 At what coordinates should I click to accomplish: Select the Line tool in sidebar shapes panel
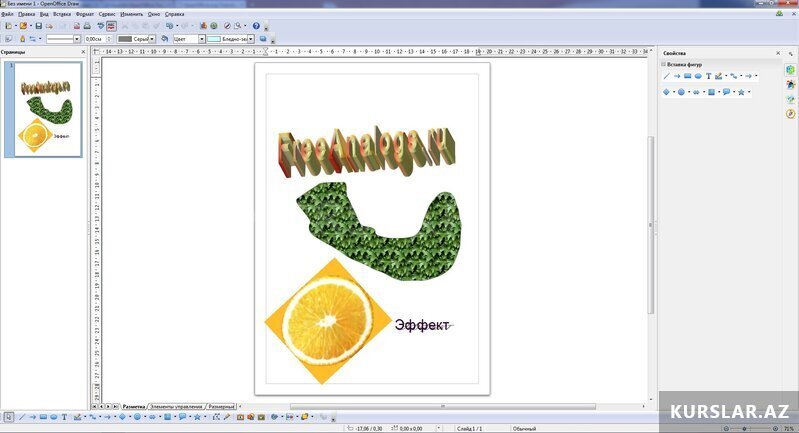coord(666,76)
